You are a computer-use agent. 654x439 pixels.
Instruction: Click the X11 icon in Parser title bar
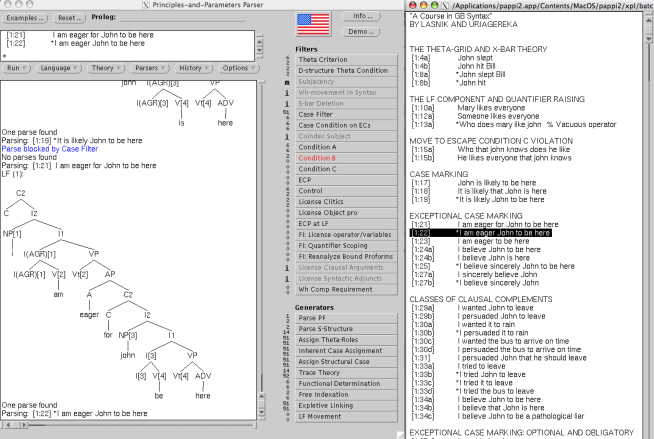[x=146, y=5]
